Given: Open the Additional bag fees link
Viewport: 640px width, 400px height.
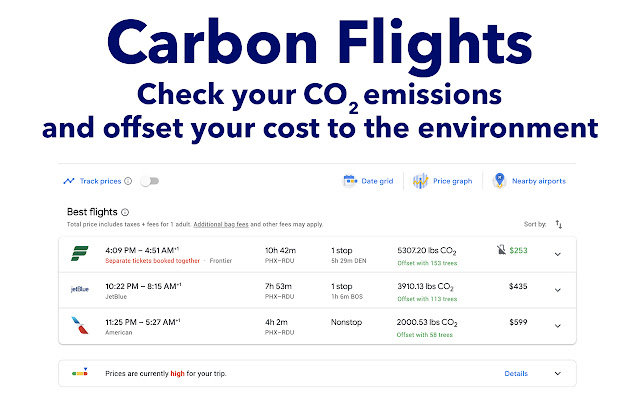Looking at the screenshot, I should coord(220,225).
